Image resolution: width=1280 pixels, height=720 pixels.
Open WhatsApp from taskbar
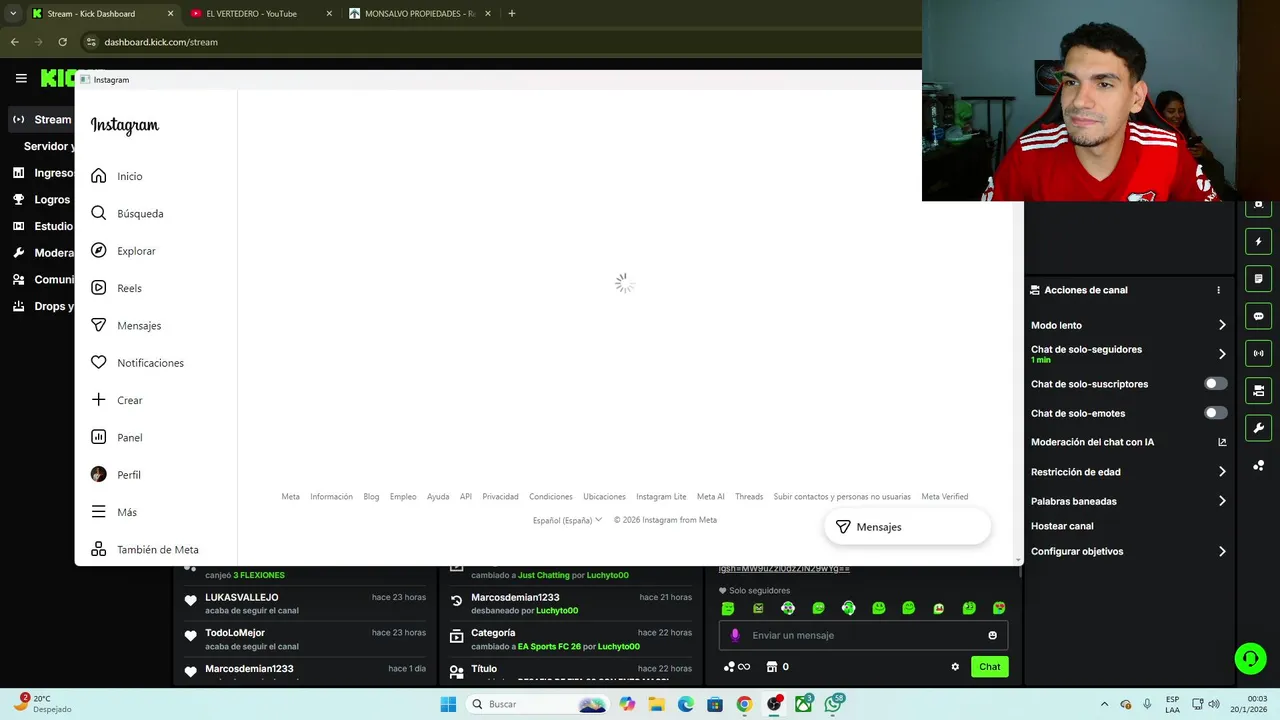pos(833,704)
